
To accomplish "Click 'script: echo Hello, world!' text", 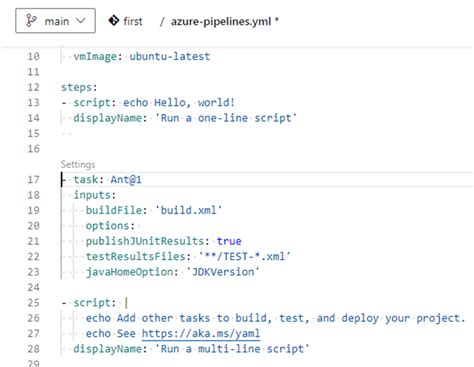I will point(154,102).
